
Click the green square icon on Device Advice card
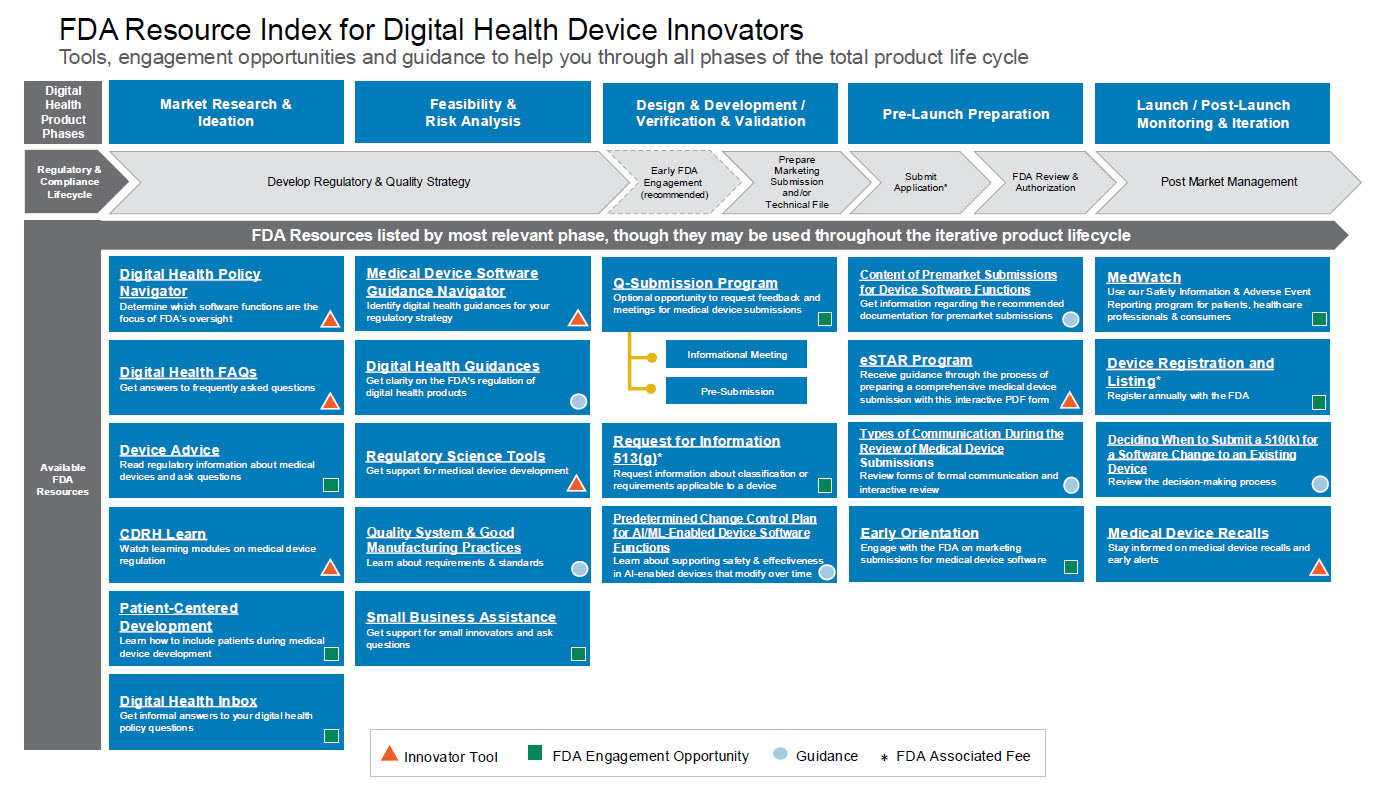pyautogui.click(x=331, y=486)
